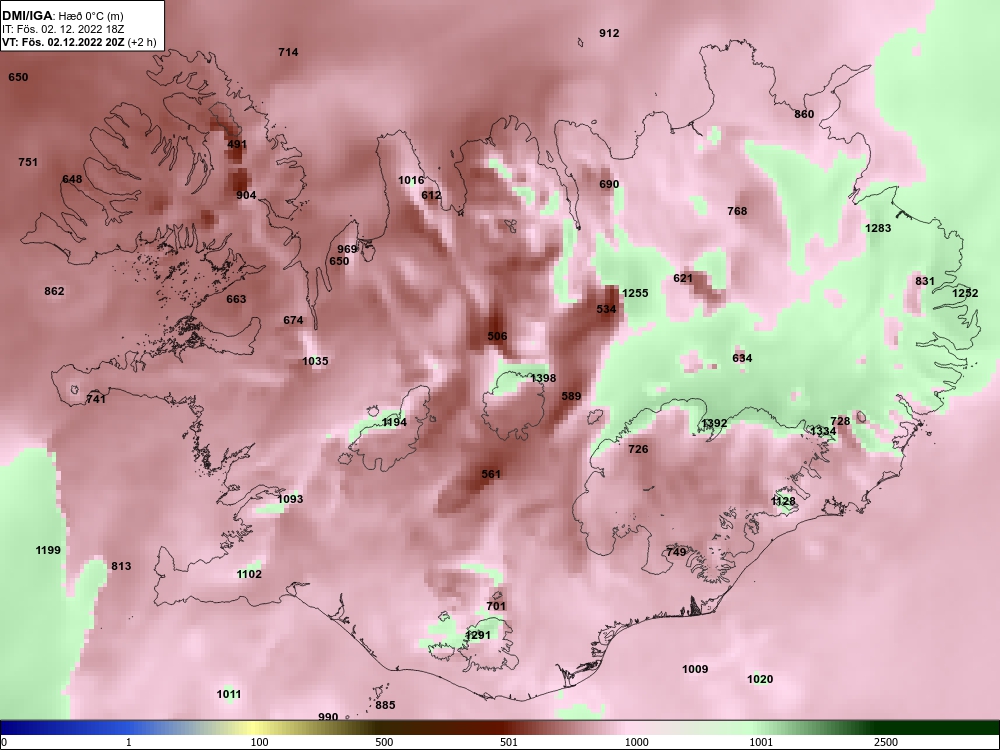
Task: Click the 1398 height value
Action: coord(543,379)
